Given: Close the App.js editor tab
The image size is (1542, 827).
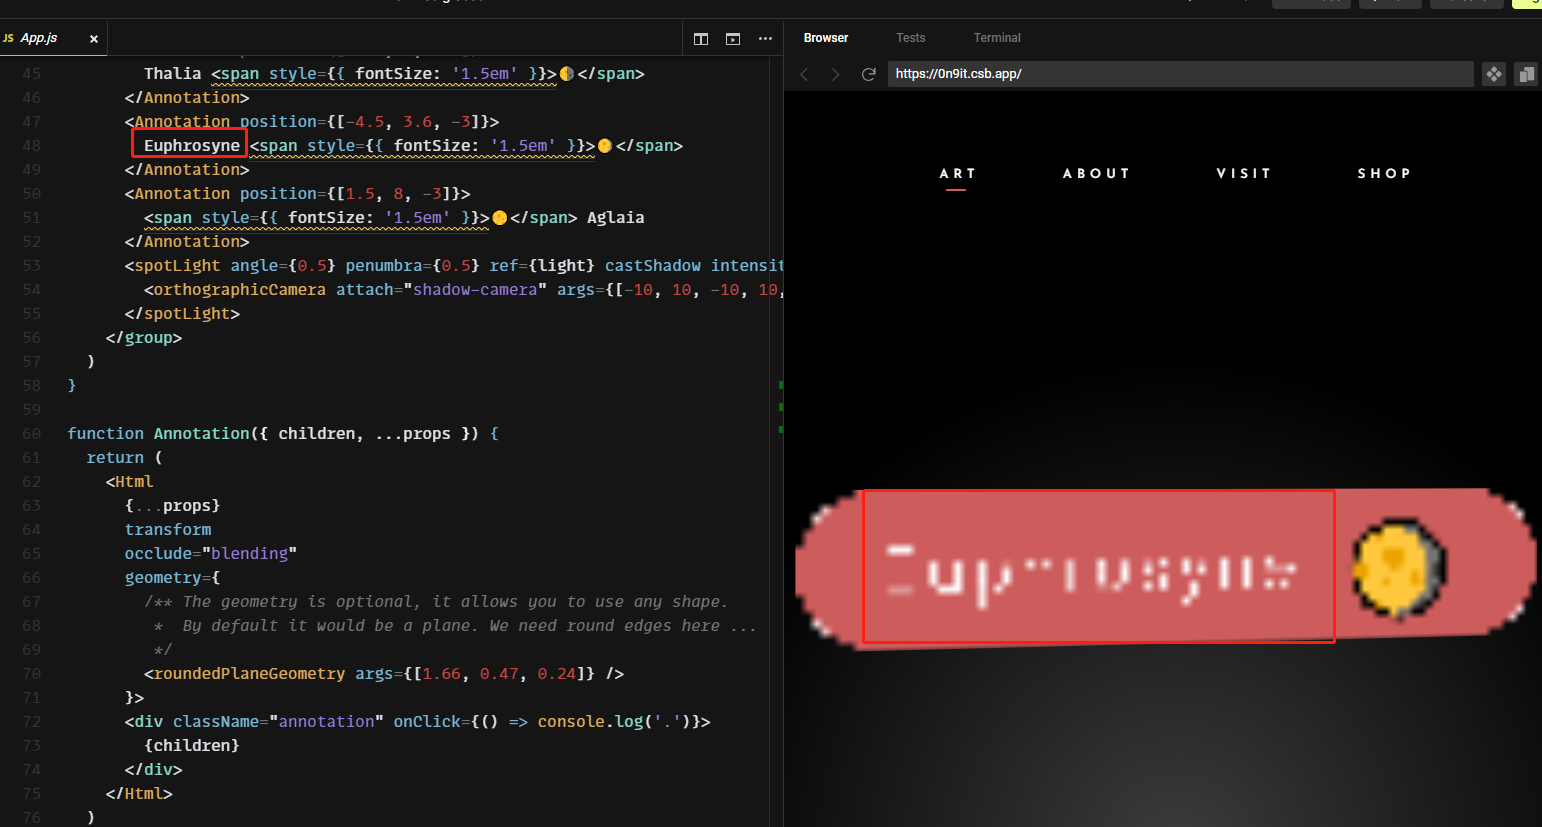Looking at the screenshot, I should [x=93, y=38].
